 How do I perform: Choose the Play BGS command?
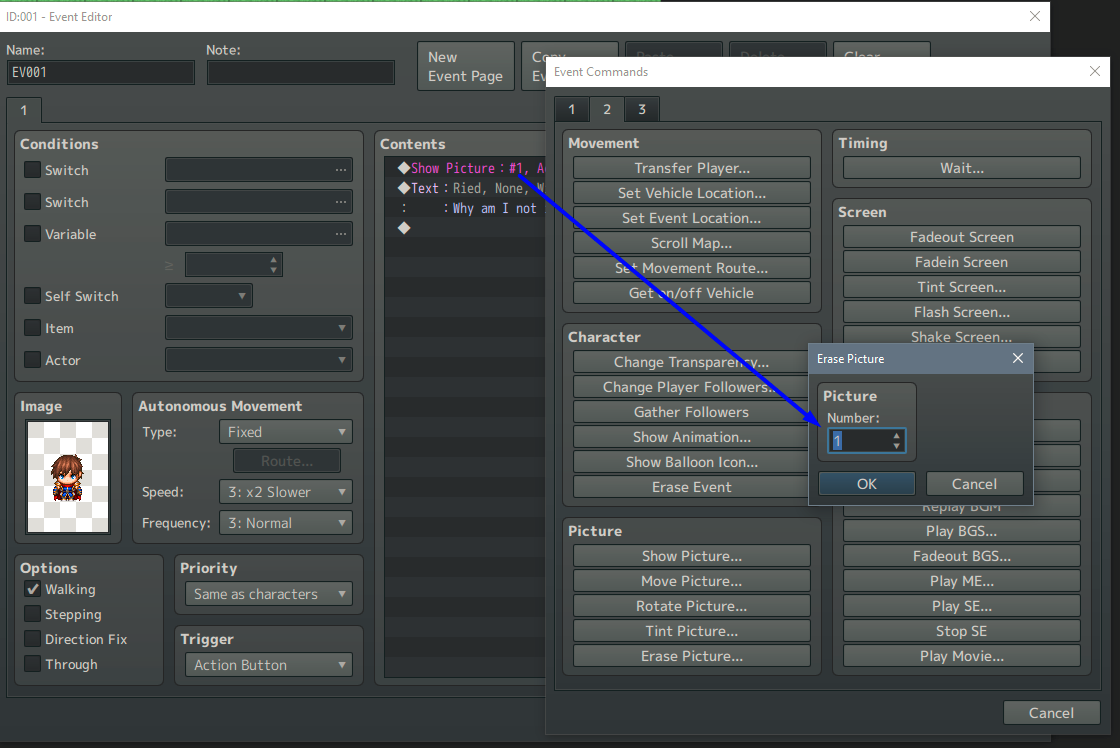pos(961,531)
